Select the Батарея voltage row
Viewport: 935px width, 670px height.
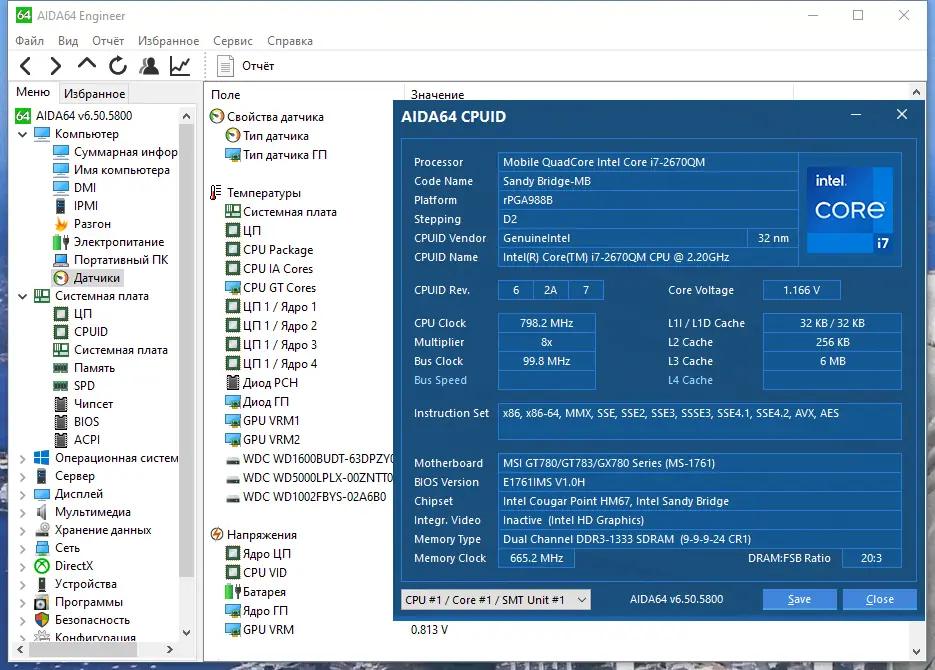click(264, 592)
